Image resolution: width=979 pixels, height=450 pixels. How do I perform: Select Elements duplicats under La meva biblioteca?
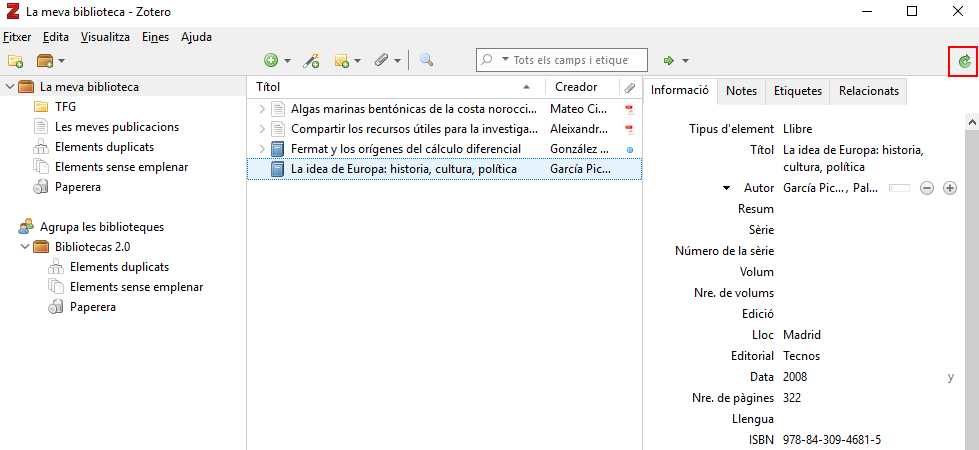tap(104, 147)
